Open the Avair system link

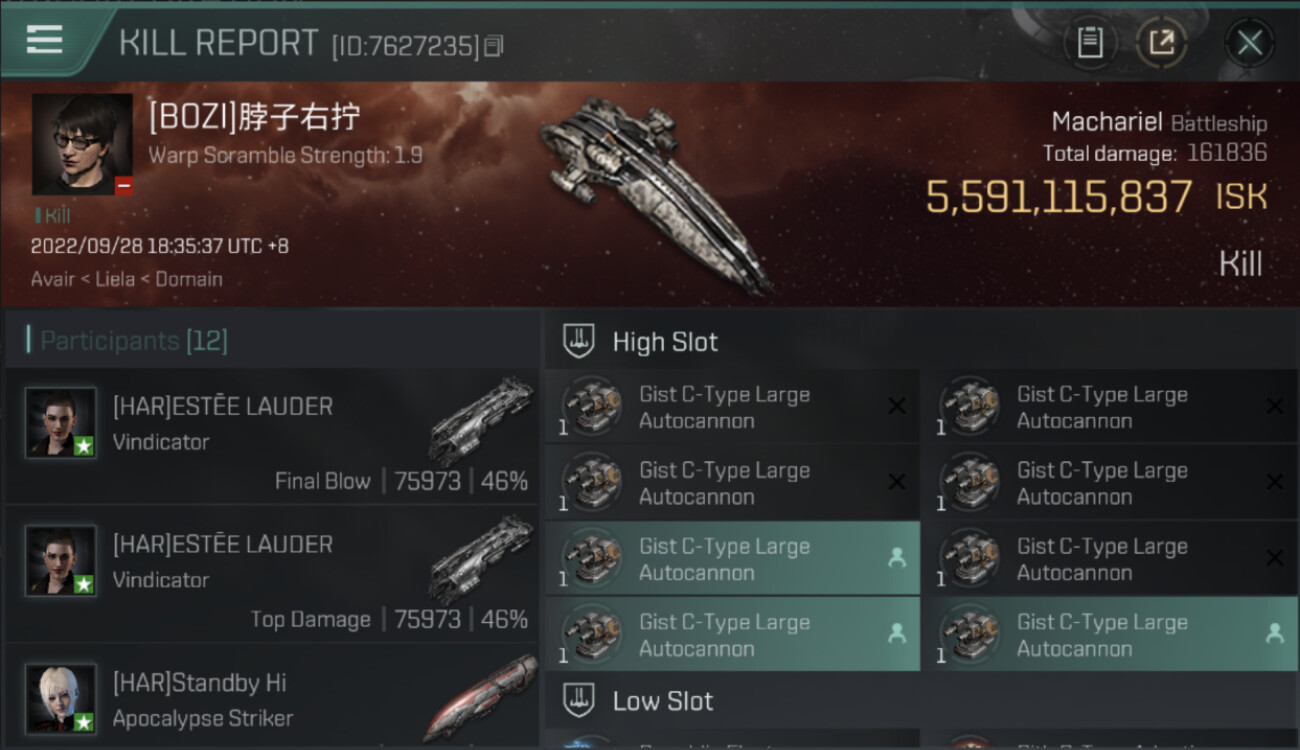pos(53,279)
